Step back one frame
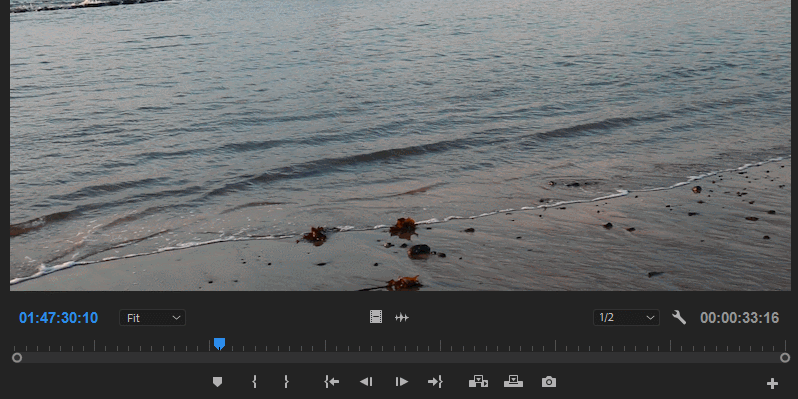The width and height of the screenshot is (798, 399). click(366, 382)
